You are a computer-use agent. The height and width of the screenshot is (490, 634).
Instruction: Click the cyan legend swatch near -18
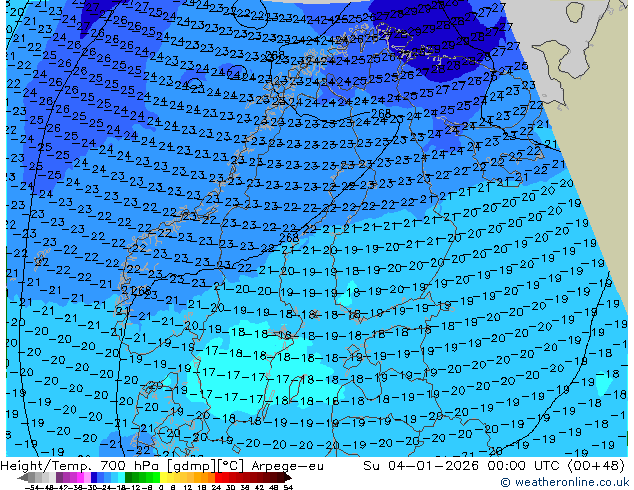click(122, 477)
